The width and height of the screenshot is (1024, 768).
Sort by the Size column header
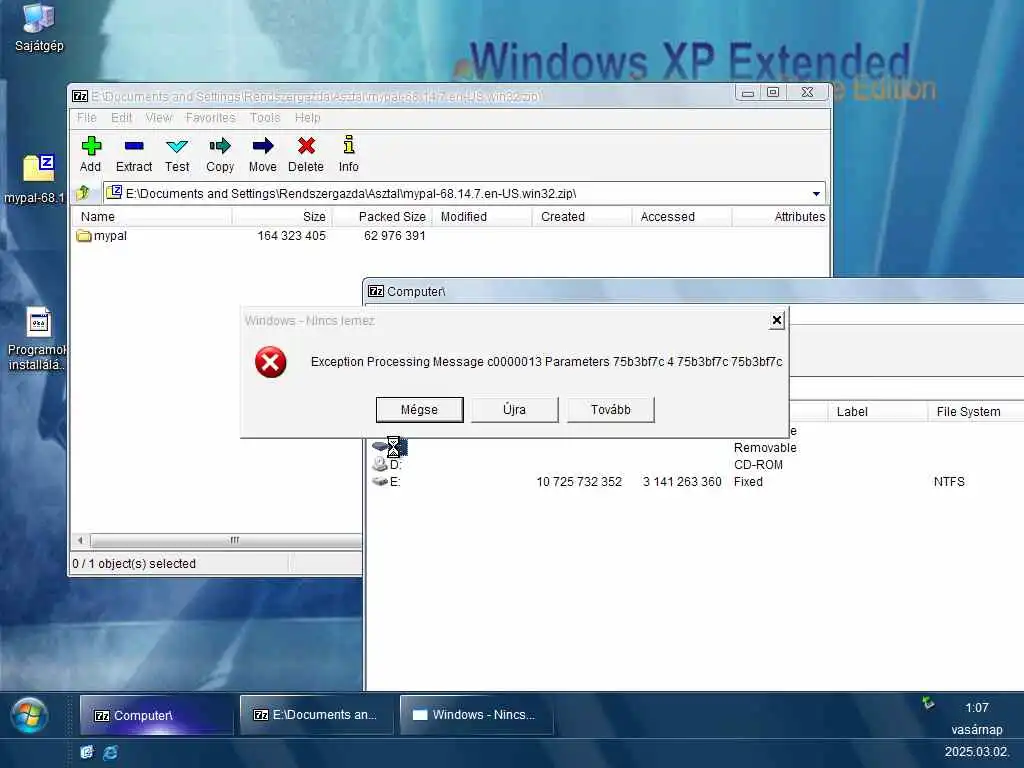[x=282, y=217]
